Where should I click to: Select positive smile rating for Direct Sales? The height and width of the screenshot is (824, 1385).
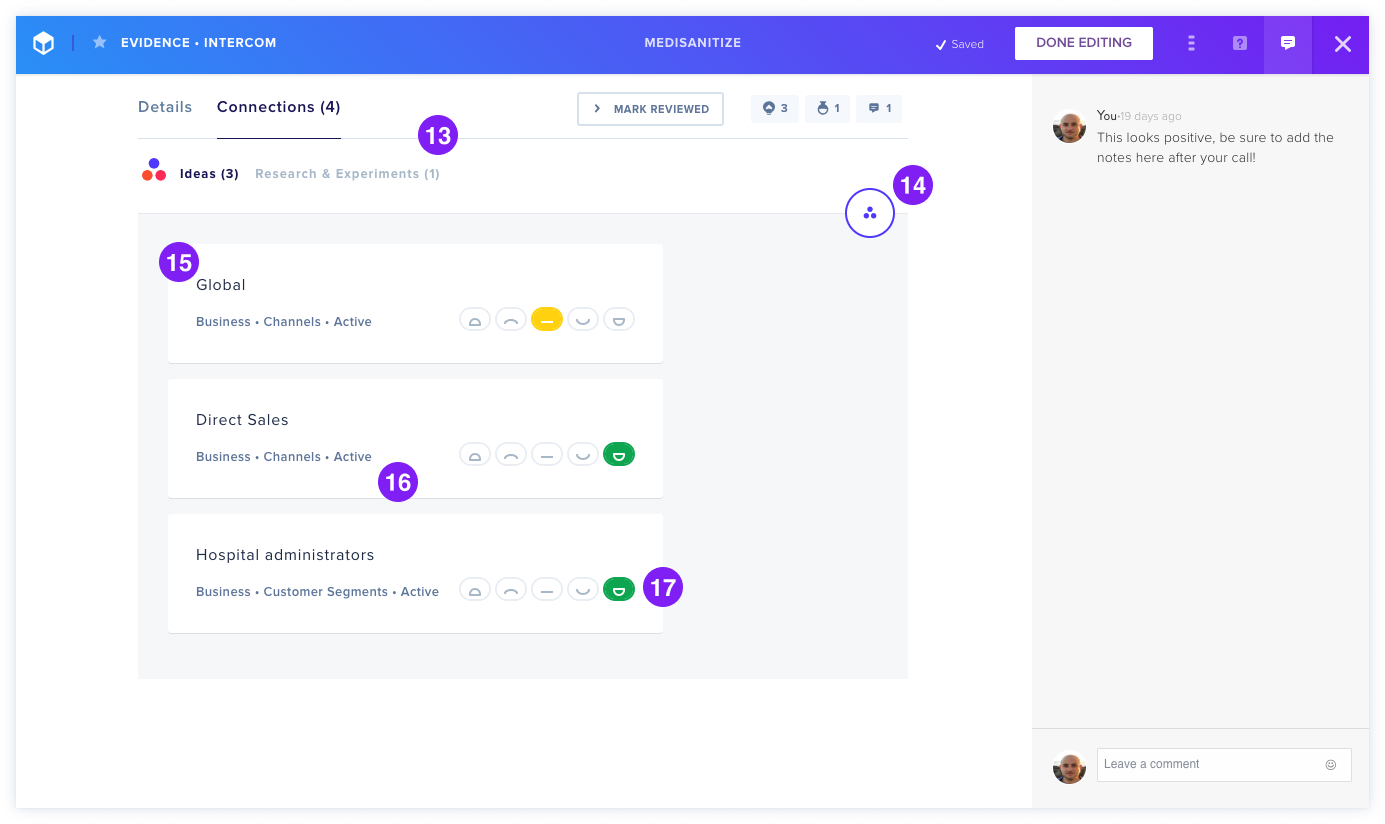(583, 455)
